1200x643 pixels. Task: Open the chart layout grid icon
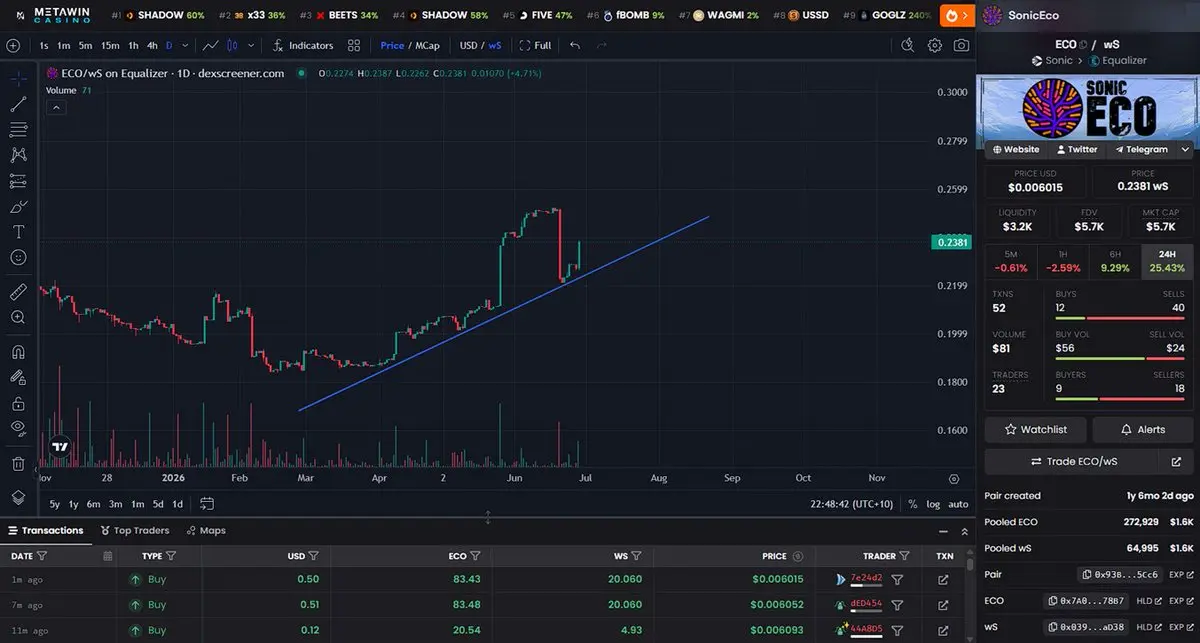[354, 45]
